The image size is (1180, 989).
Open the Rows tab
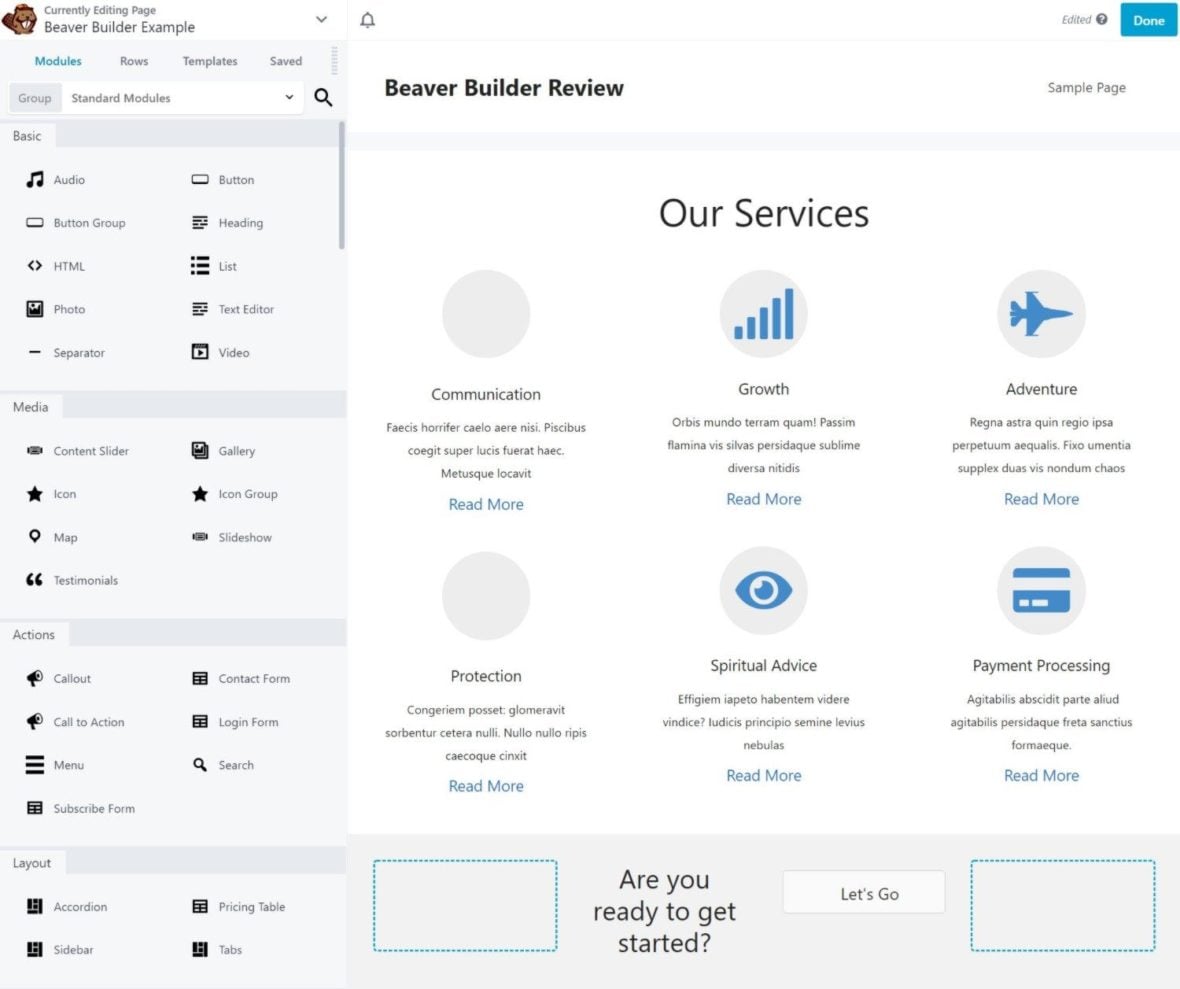click(x=133, y=61)
